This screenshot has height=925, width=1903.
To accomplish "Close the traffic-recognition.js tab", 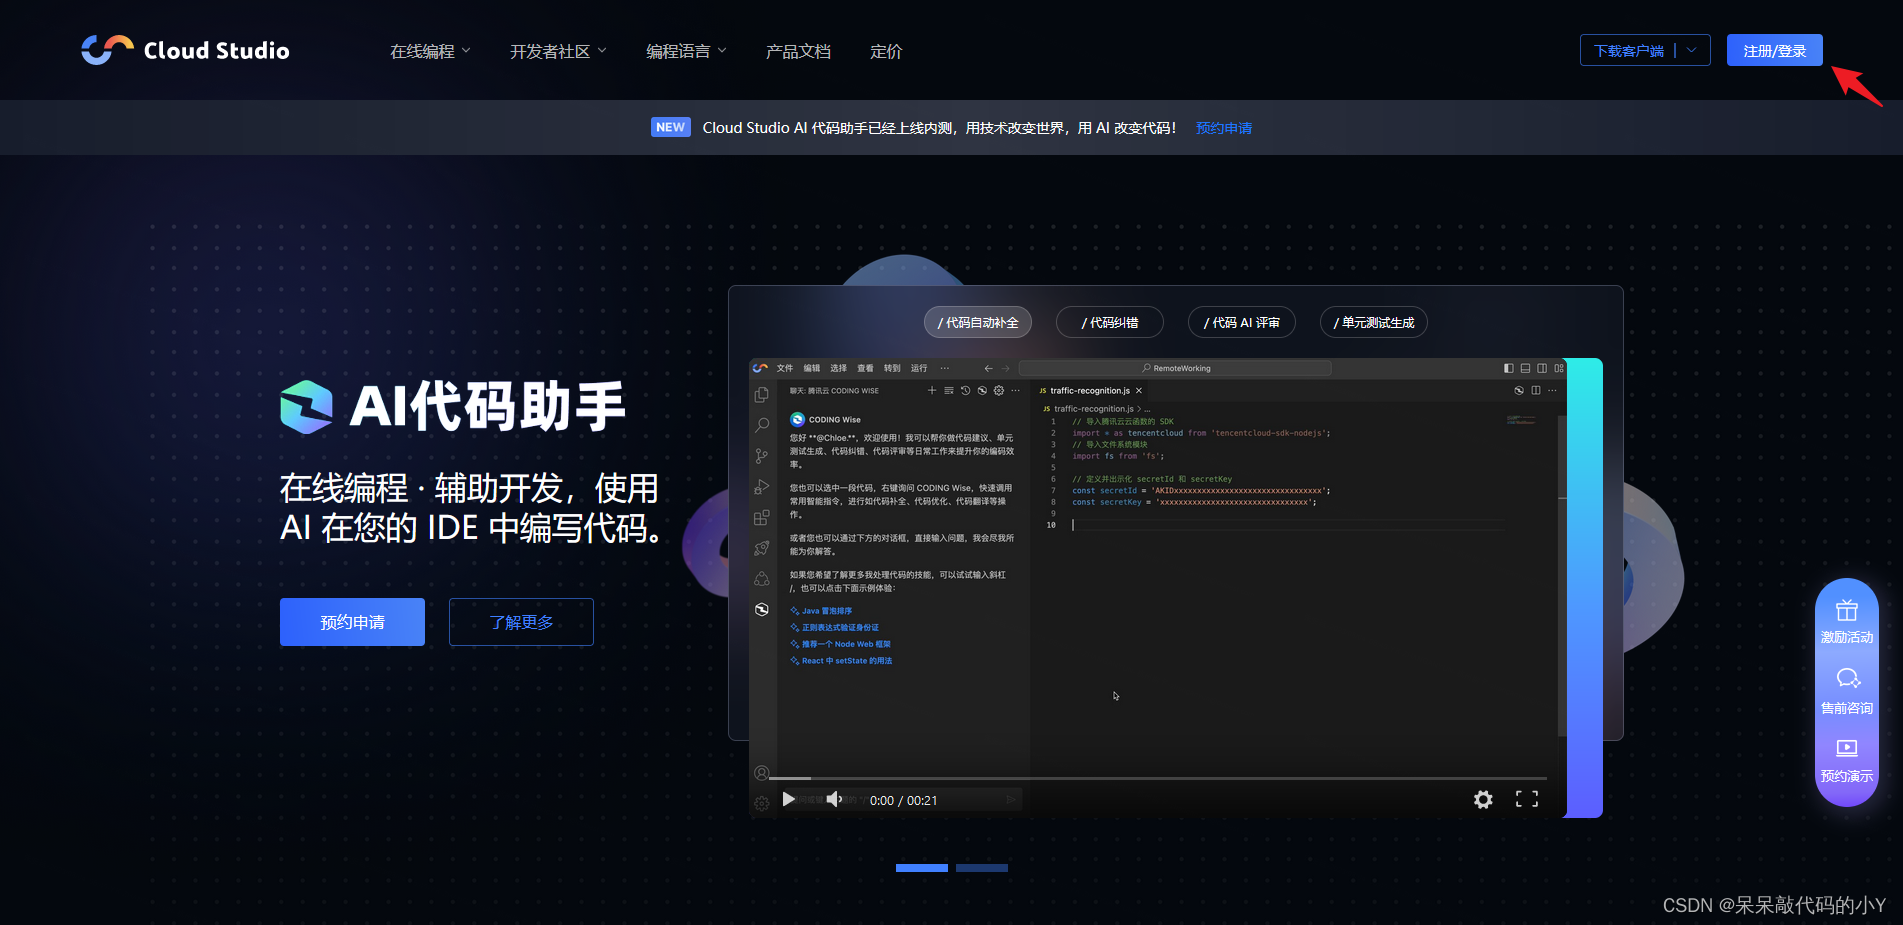I will click(1139, 391).
